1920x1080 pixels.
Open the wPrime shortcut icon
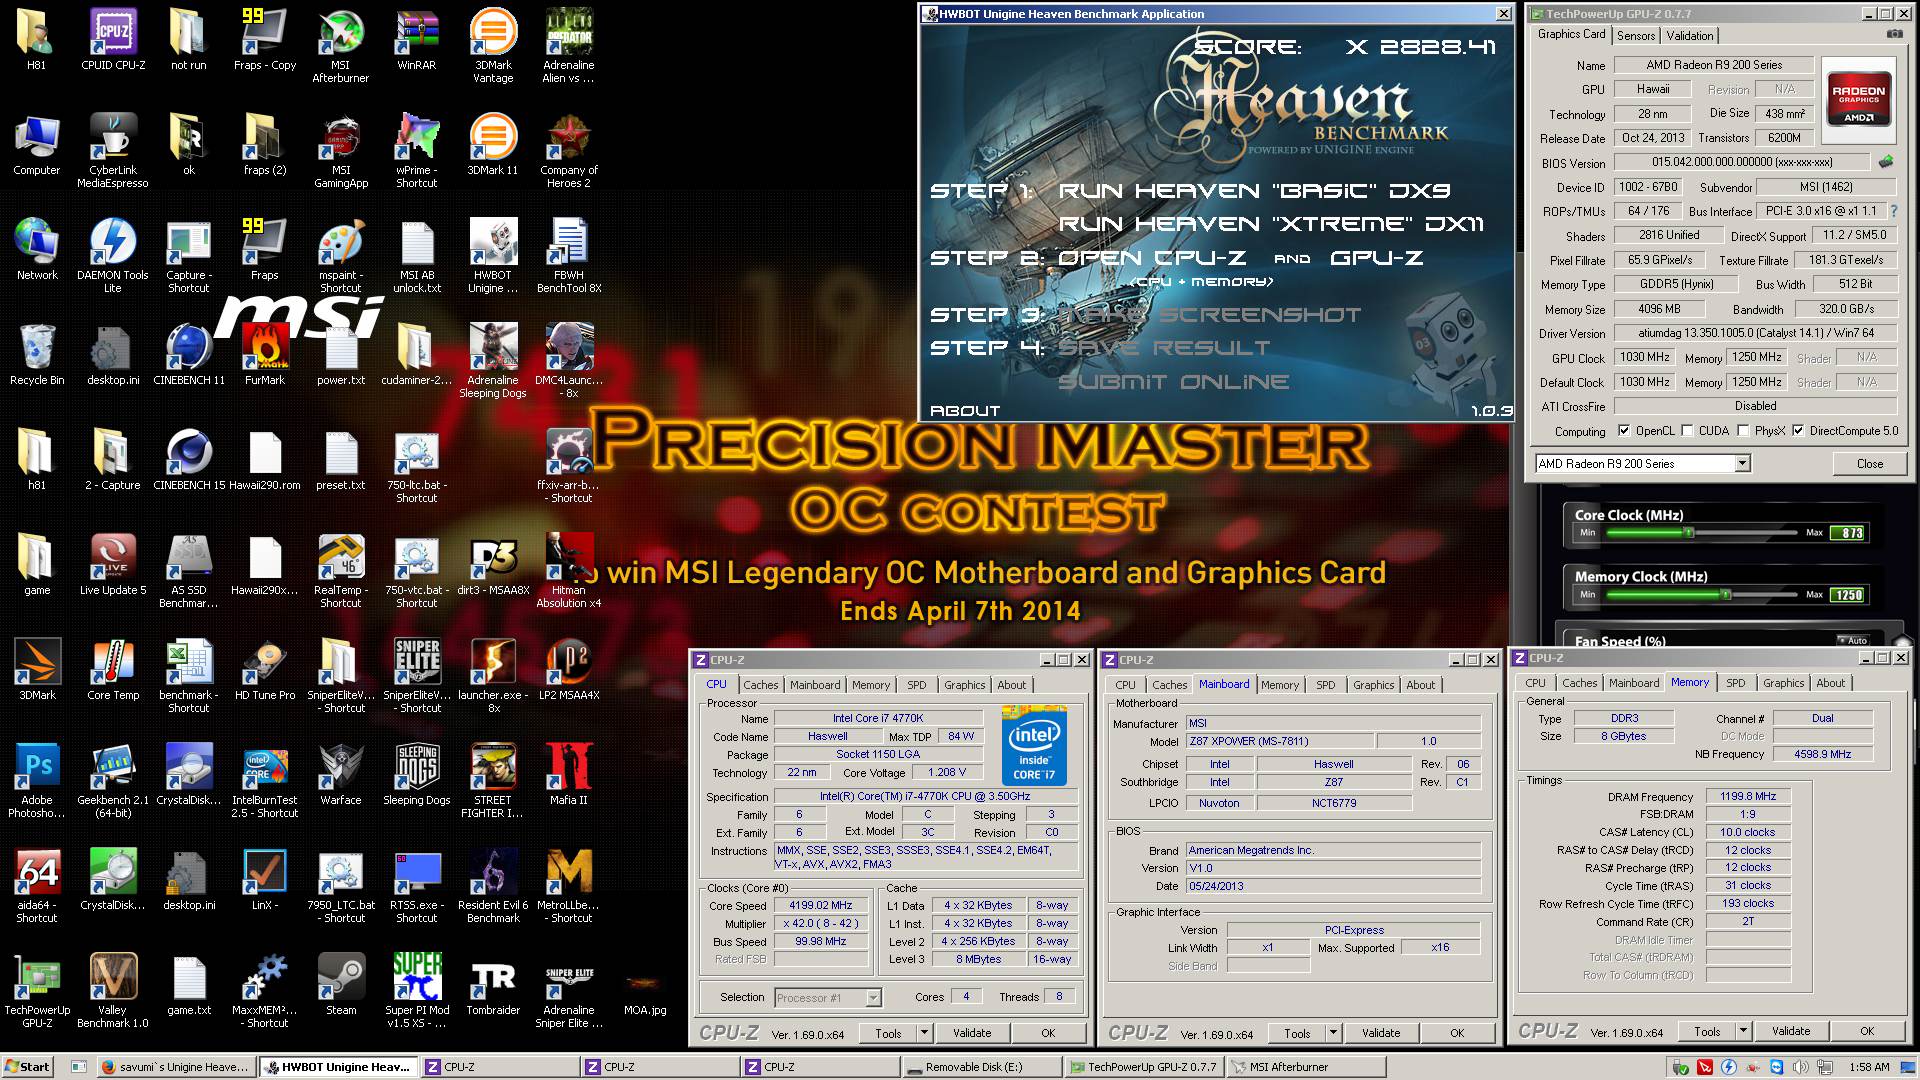point(417,151)
